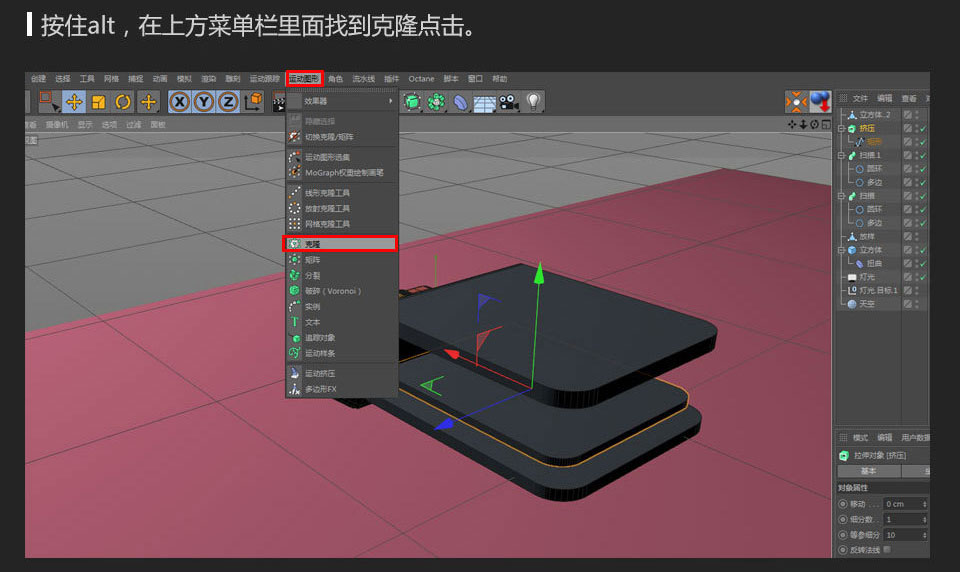Viewport: 960px width, 572px height.
Task: Click the recent-tool plus icon beside Rotate
Action: click(x=148, y=102)
